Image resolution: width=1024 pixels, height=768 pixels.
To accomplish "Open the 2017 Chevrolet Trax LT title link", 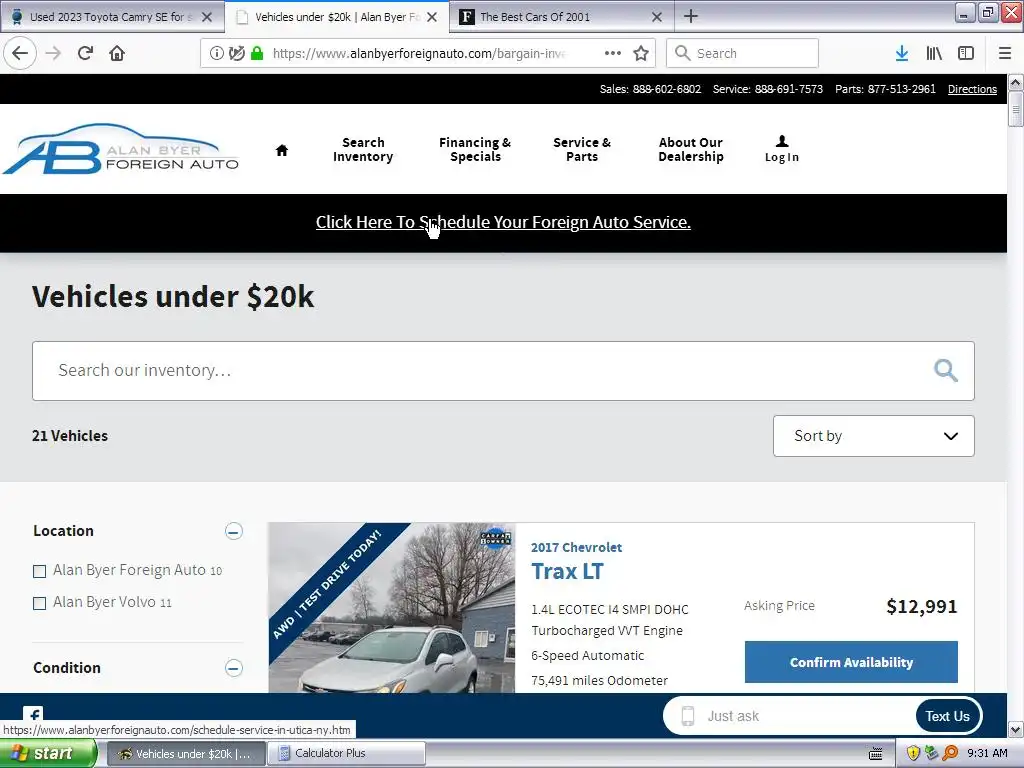I will click(x=568, y=571).
